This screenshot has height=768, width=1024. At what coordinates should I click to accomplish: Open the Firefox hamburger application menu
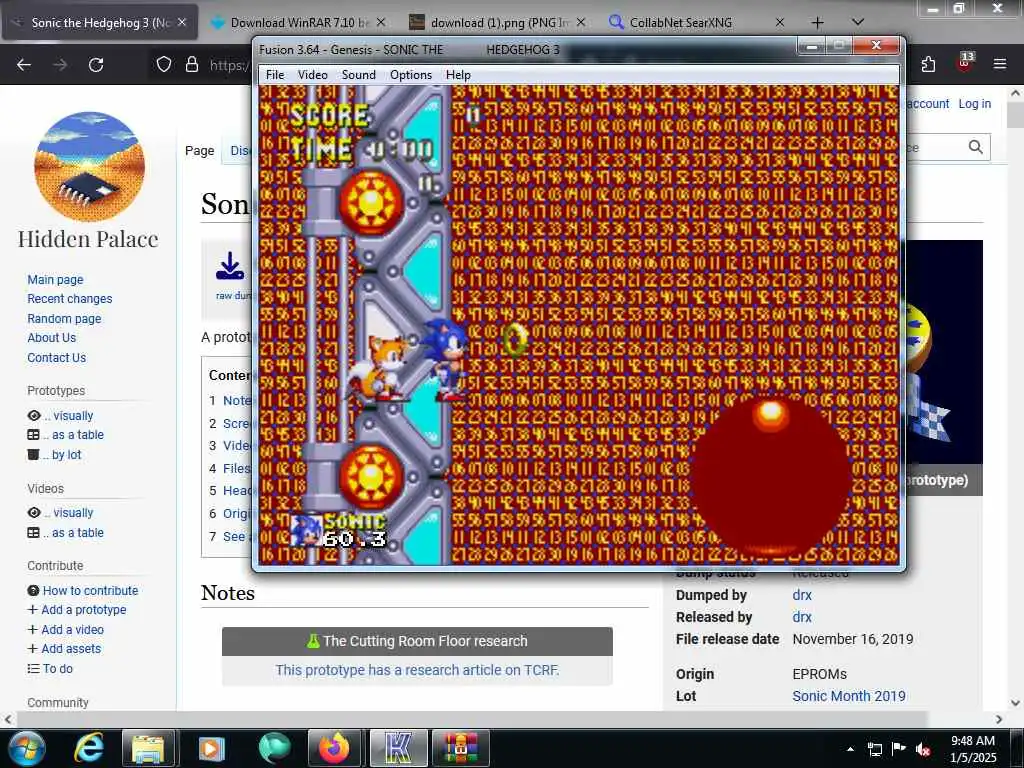point(1000,64)
